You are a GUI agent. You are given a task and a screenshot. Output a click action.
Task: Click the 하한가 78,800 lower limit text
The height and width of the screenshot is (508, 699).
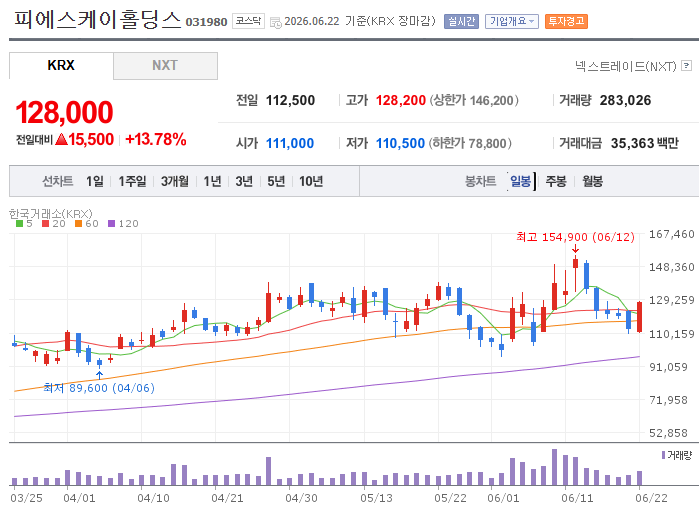coord(470,143)
